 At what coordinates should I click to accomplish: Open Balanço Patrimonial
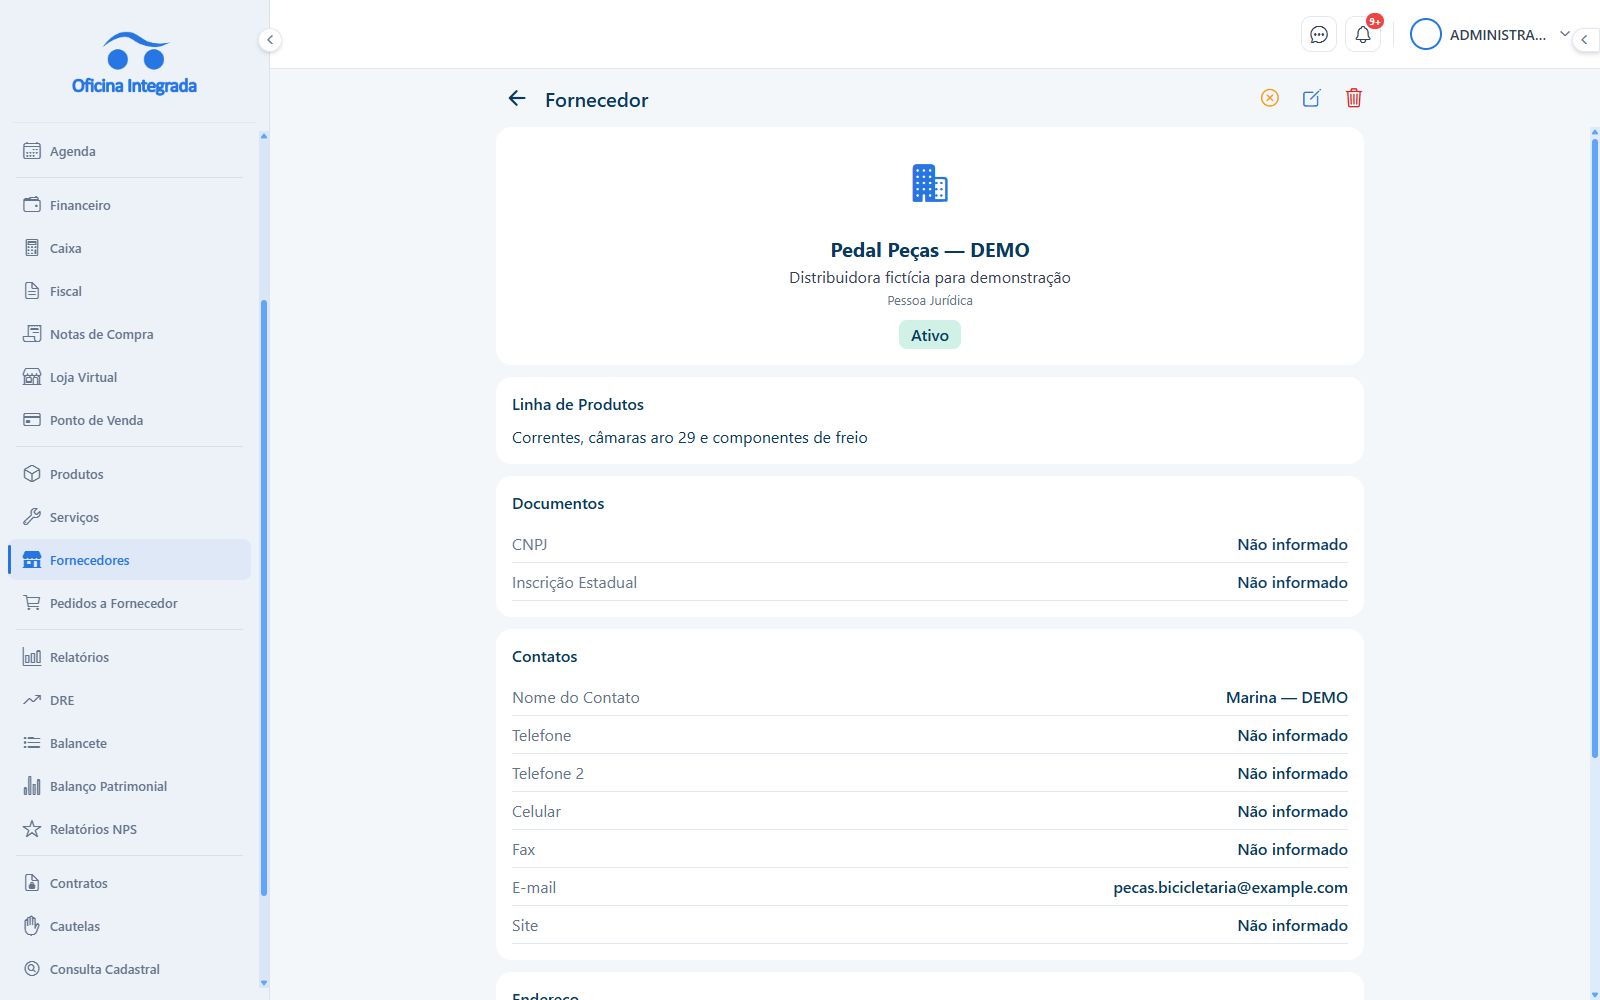[130, 786]
